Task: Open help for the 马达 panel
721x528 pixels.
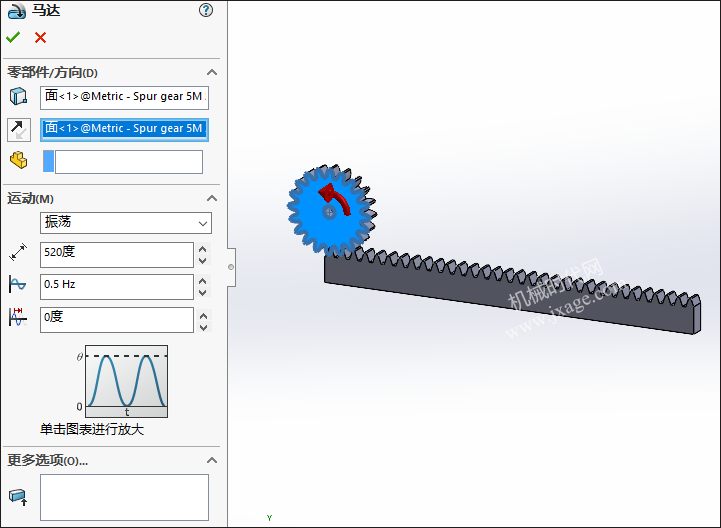Action: pos(206,10)
